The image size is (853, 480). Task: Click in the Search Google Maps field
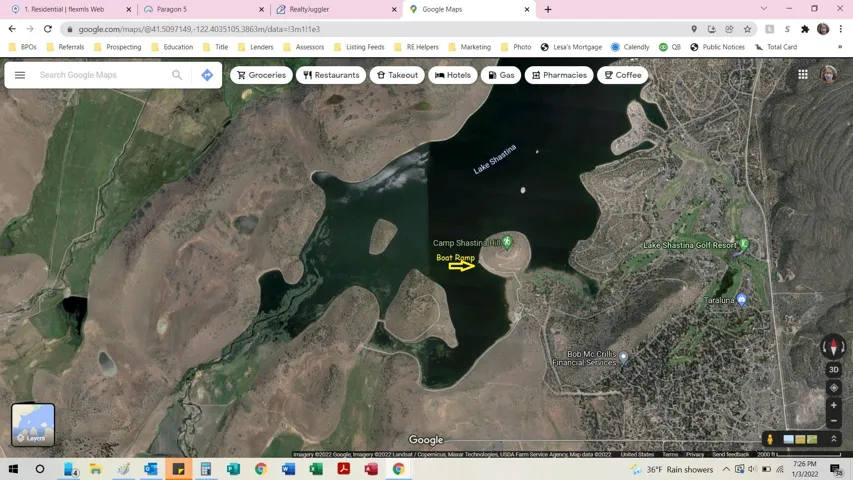pos(100,75)
